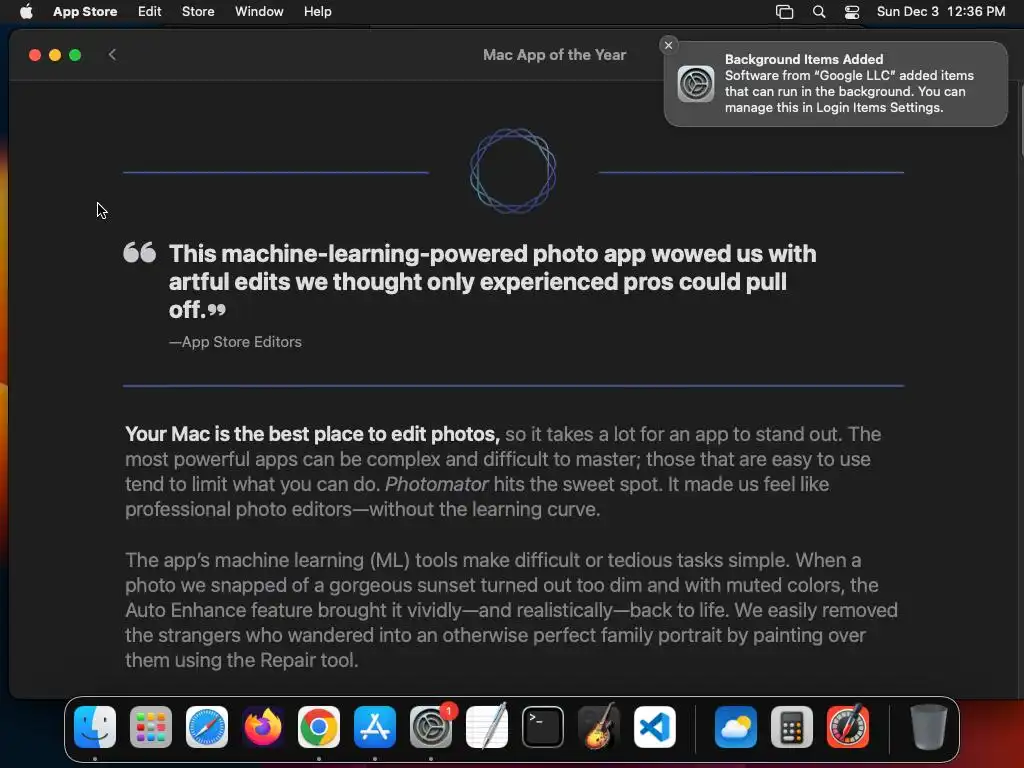The image size is (1024, 768).
Task: Close the App Store window with red button
Action: (35, 55)
